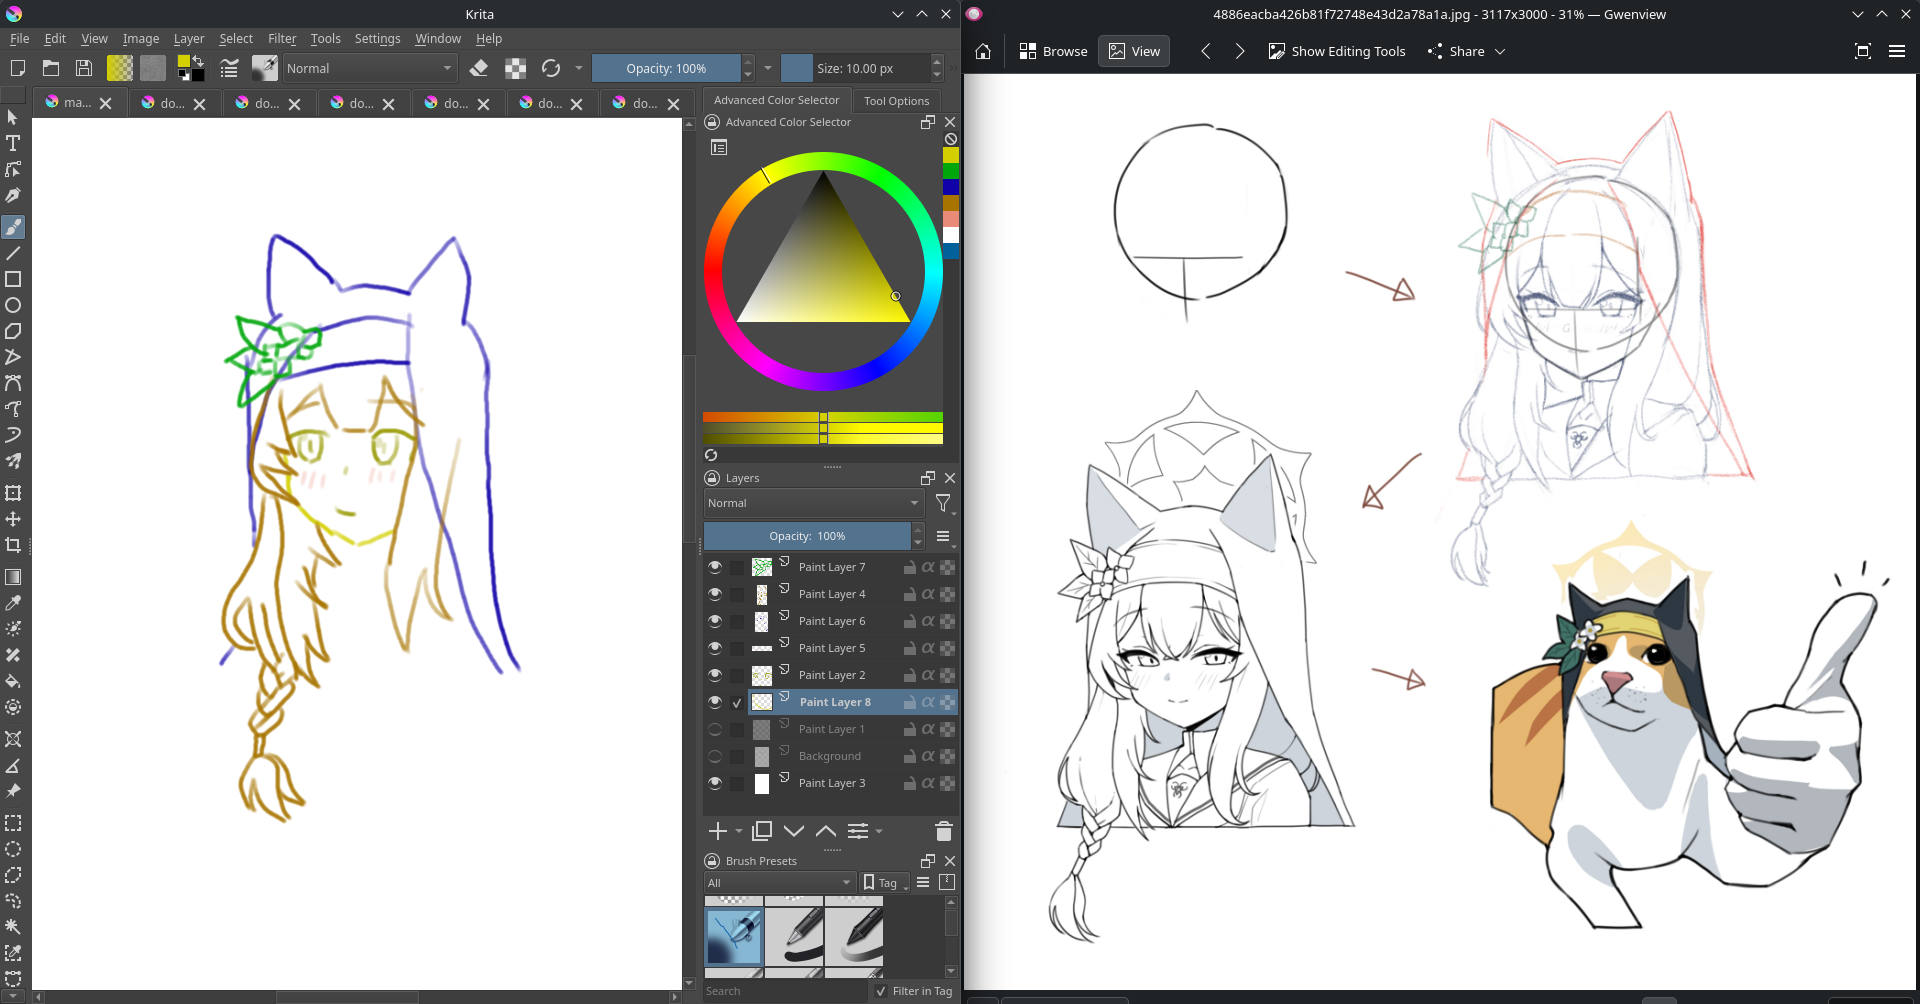Toggle eraser mode in the toolbar
Screen dimensions: 1920x1004
[479, 68]
